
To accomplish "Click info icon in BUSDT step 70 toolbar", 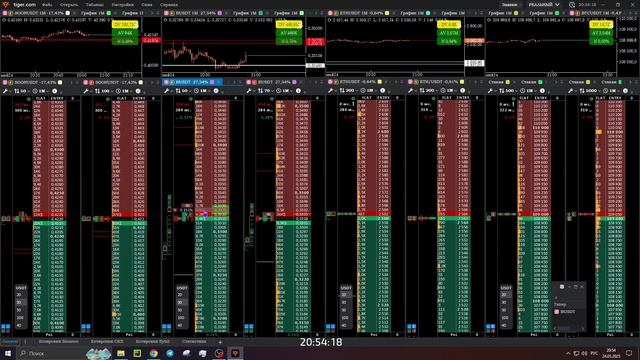I will point(298,91).
